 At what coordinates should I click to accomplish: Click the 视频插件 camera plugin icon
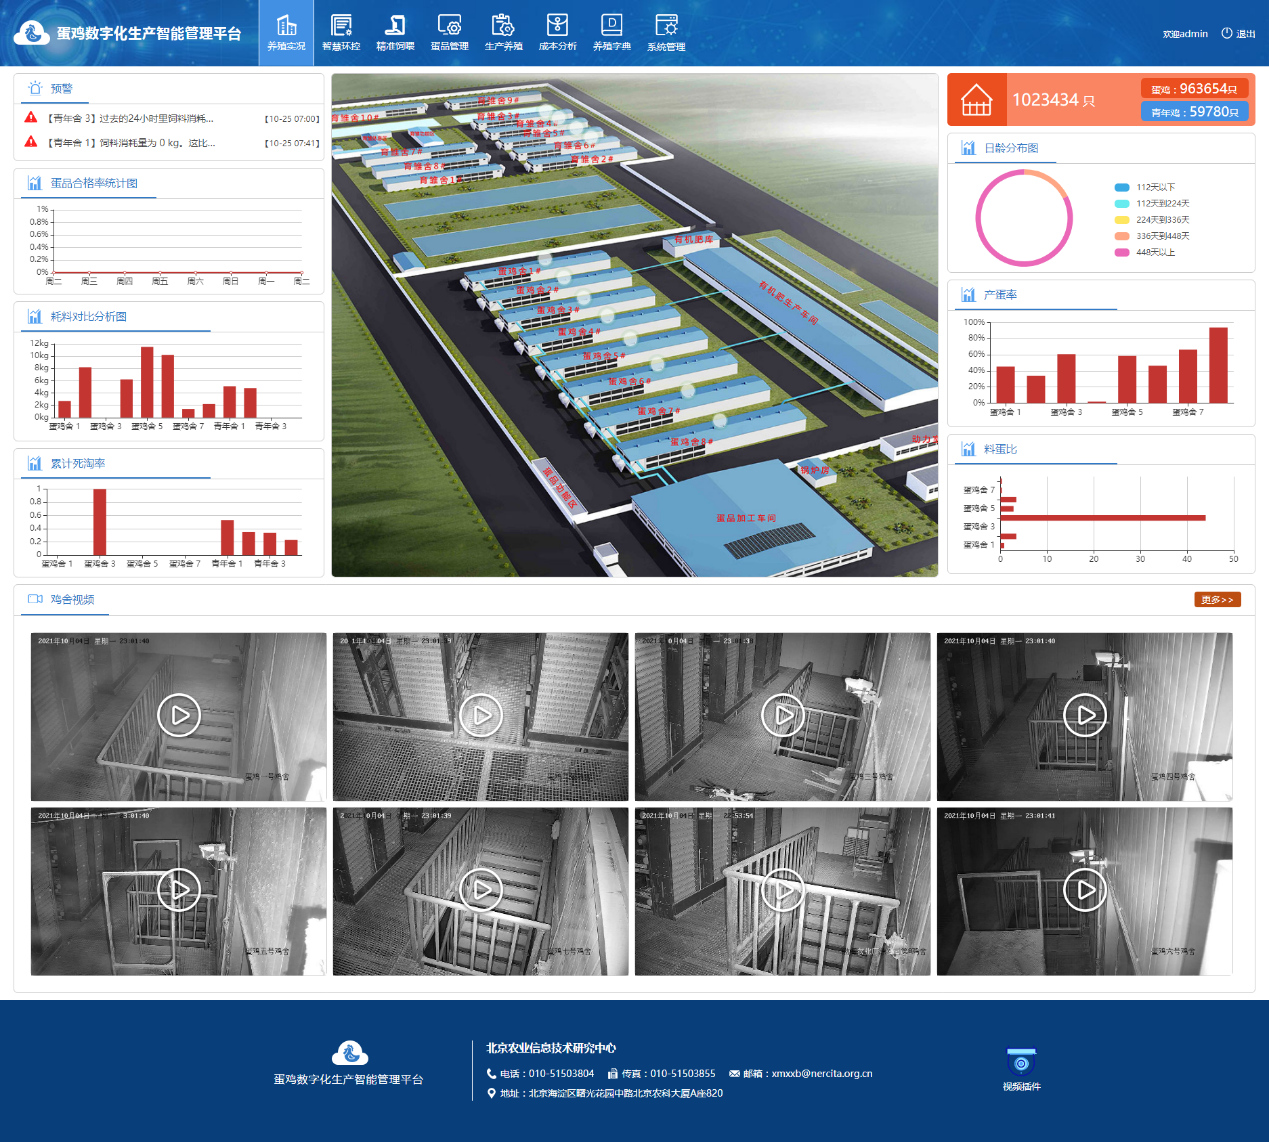(x=1021, y=1067)
